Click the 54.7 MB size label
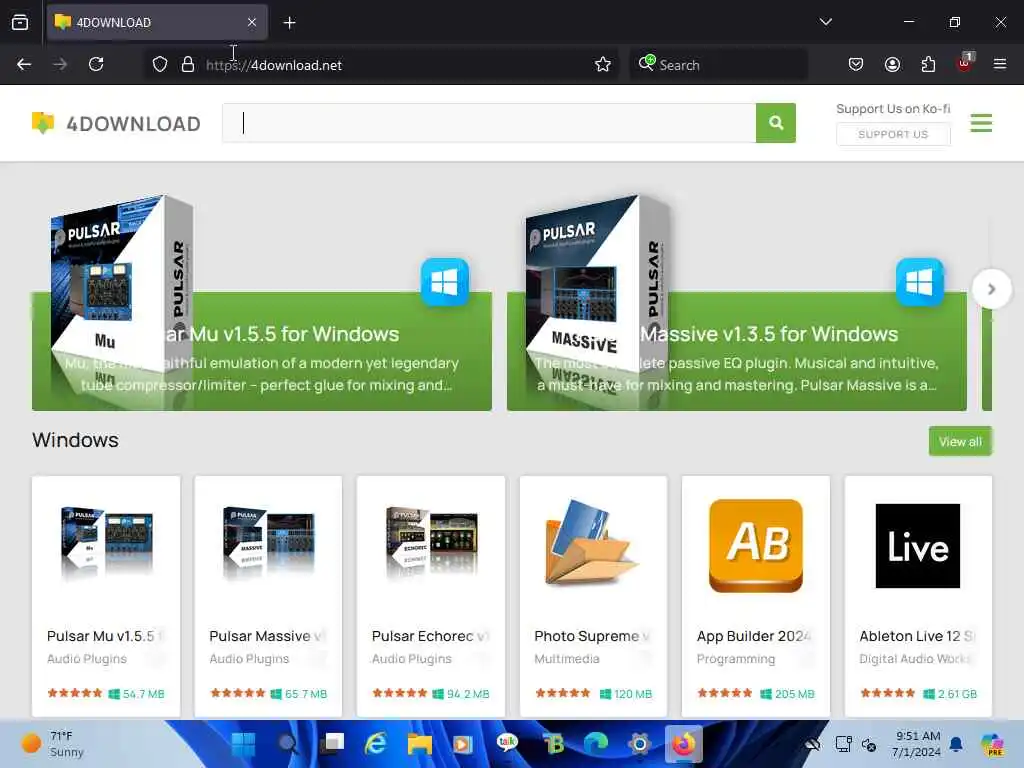The image size is (1024, 768). (143, 694)
